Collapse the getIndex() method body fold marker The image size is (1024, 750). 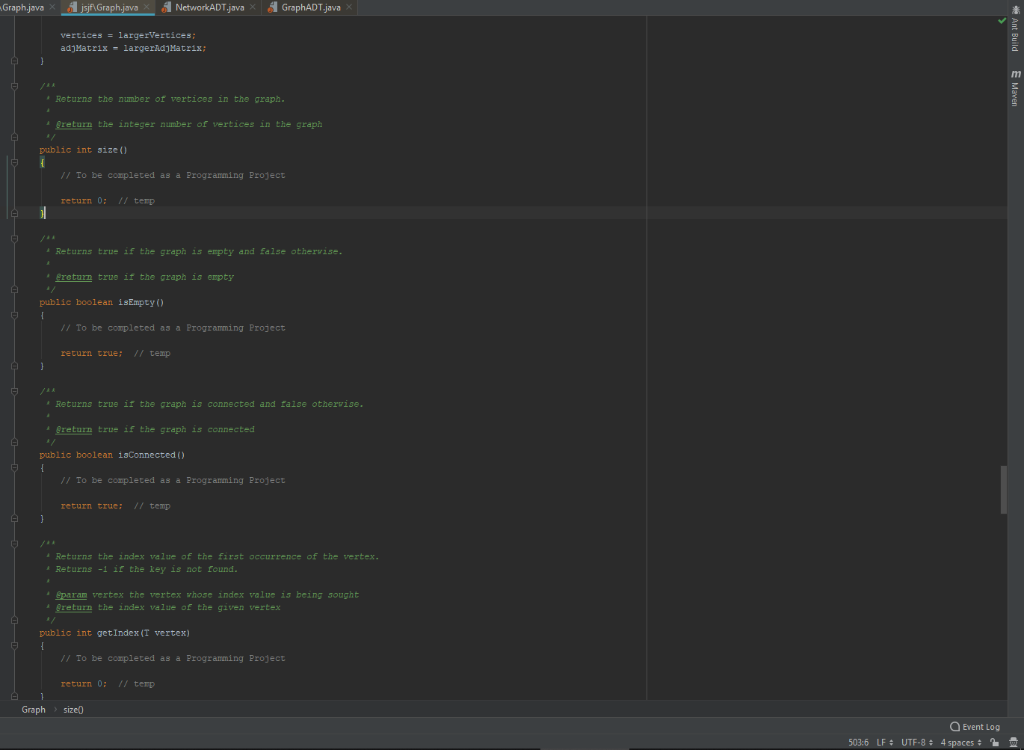14,645
